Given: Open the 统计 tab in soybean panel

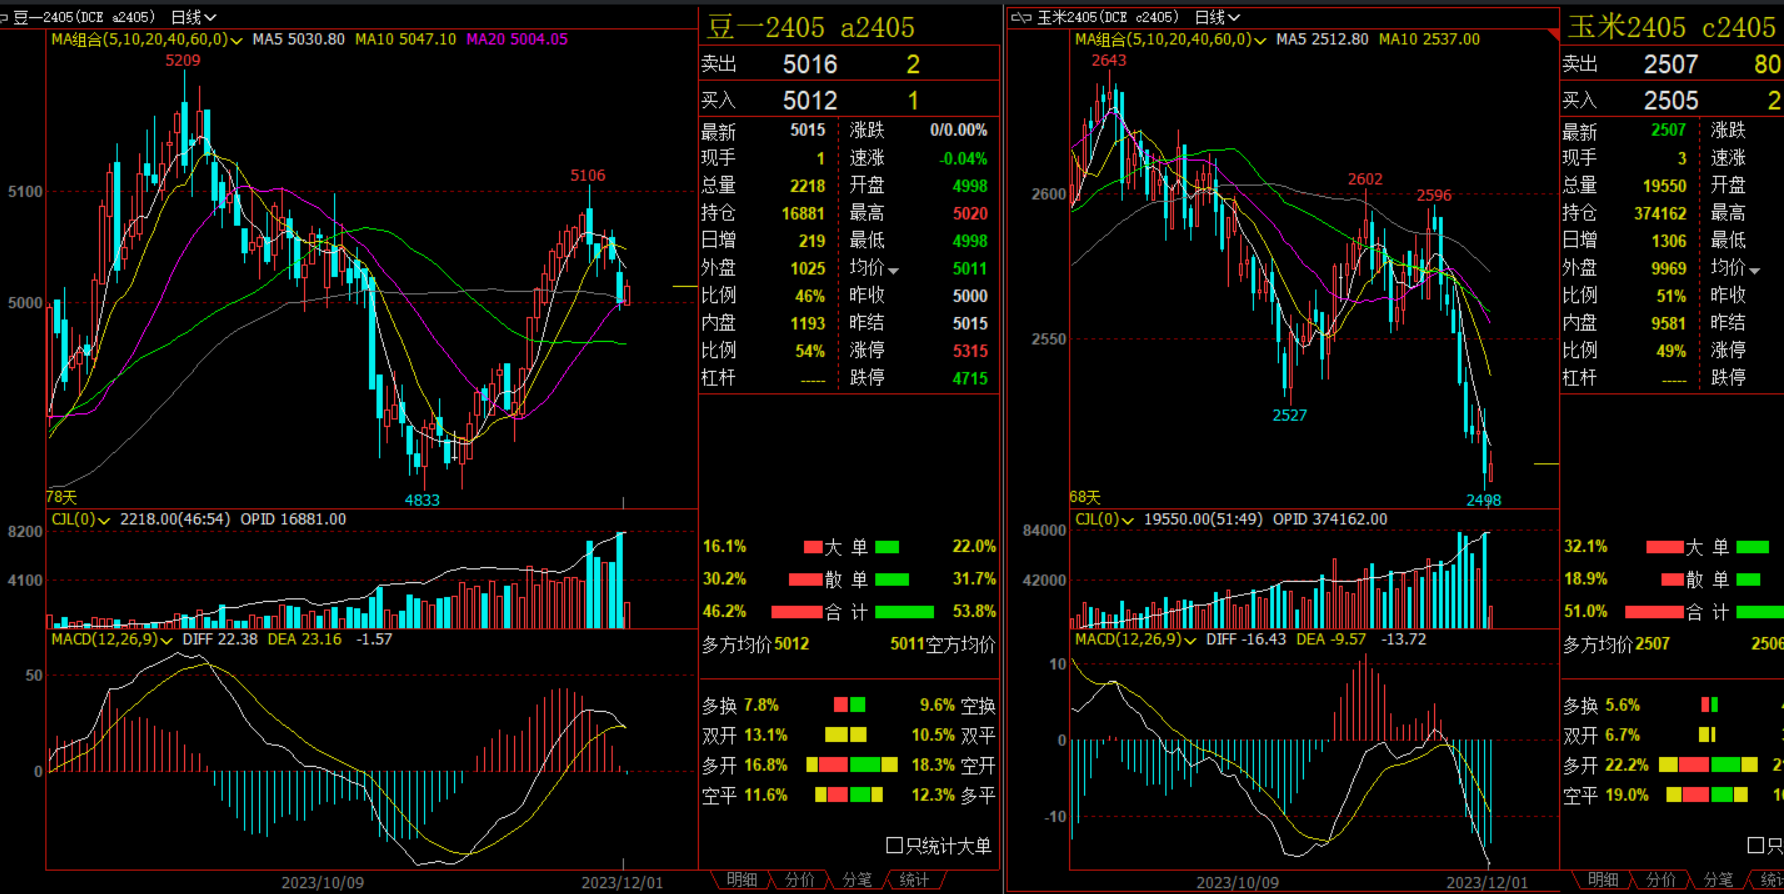Looking at the screenshot, I should tap(914, 880).
